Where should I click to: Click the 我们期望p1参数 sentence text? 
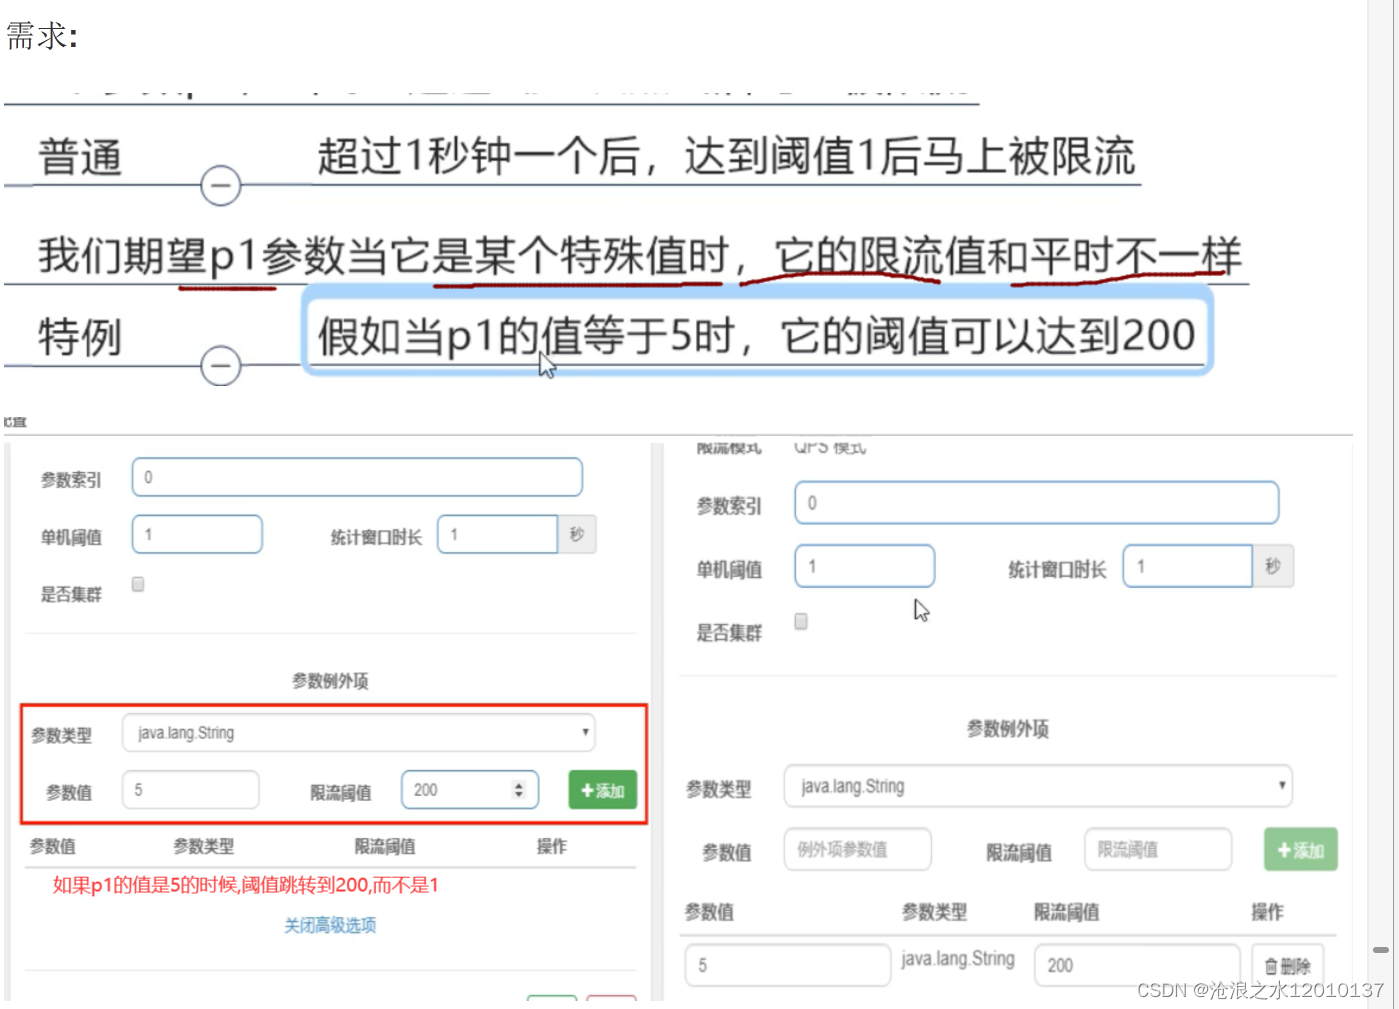[x=640, y=256]
